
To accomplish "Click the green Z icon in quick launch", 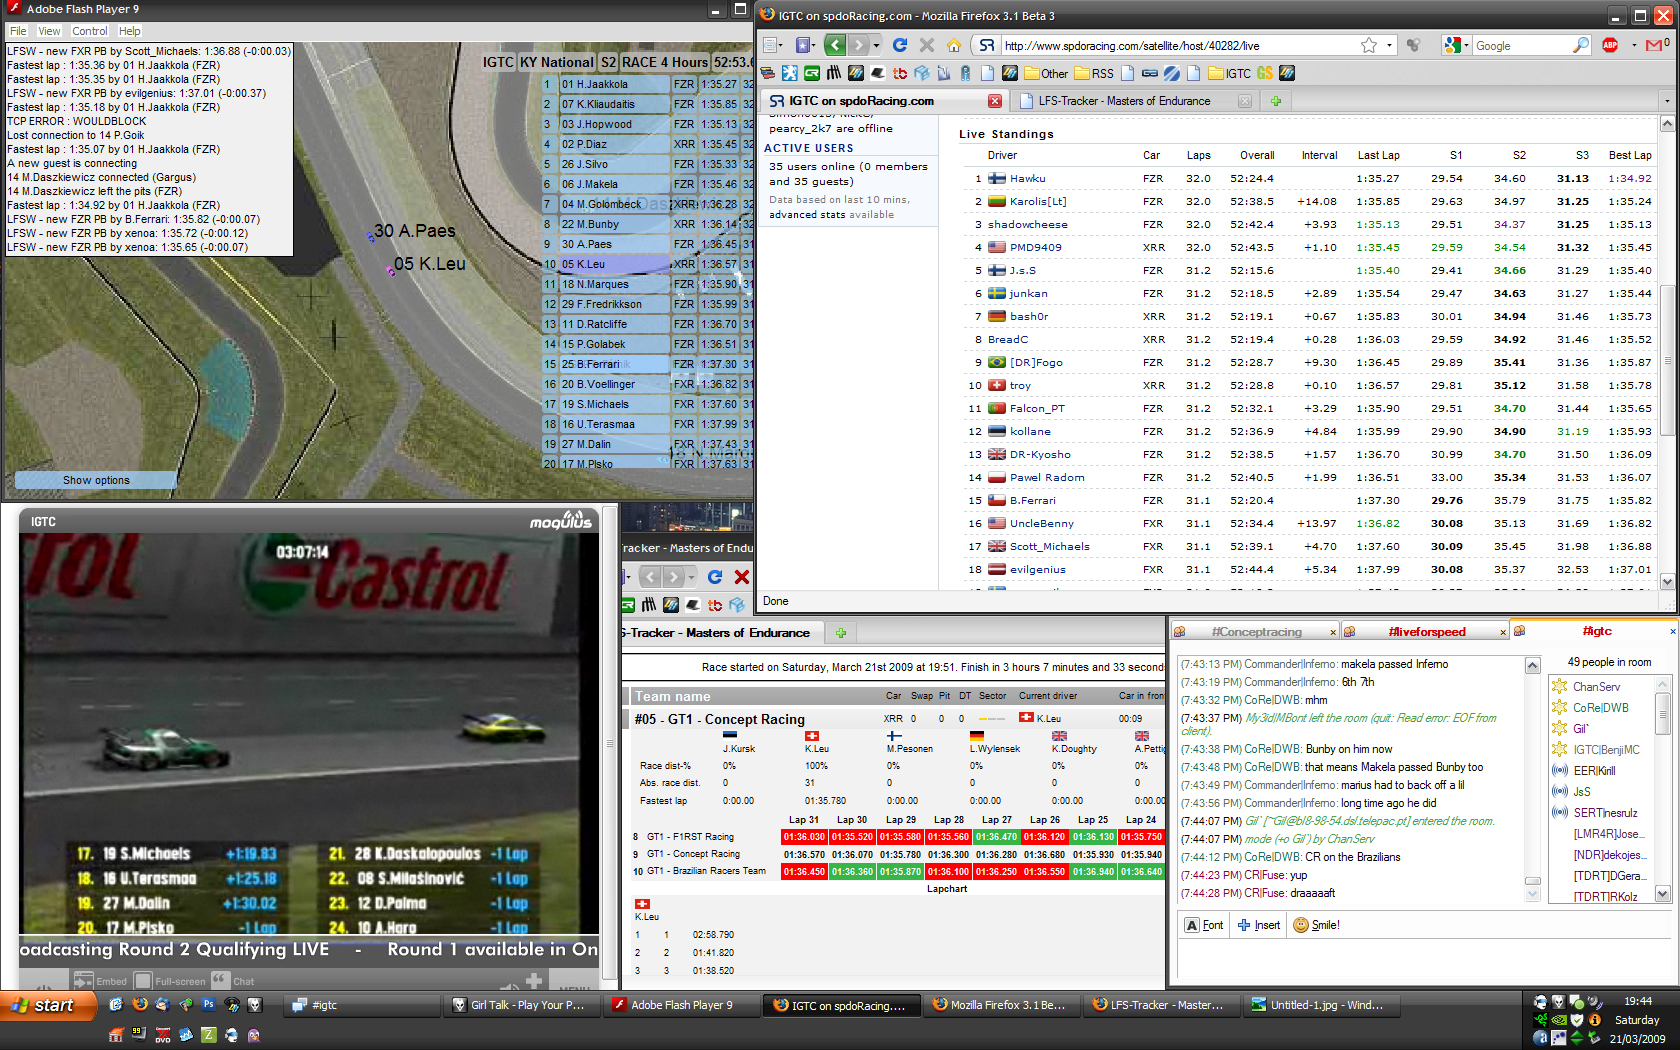I will tap(208, 1036).
